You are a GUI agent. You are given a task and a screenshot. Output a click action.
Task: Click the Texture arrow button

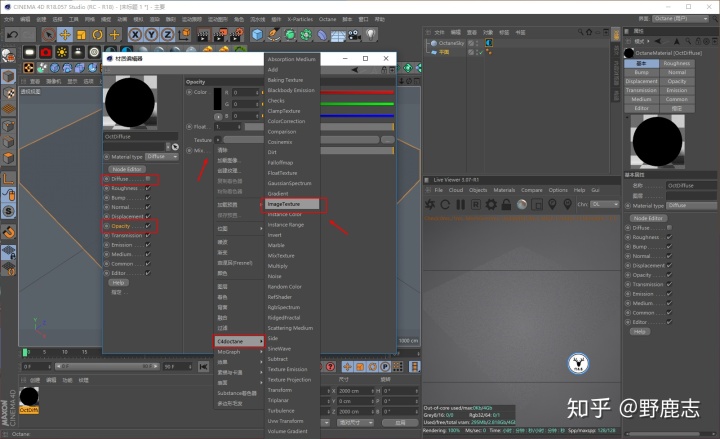coord(218,140)
